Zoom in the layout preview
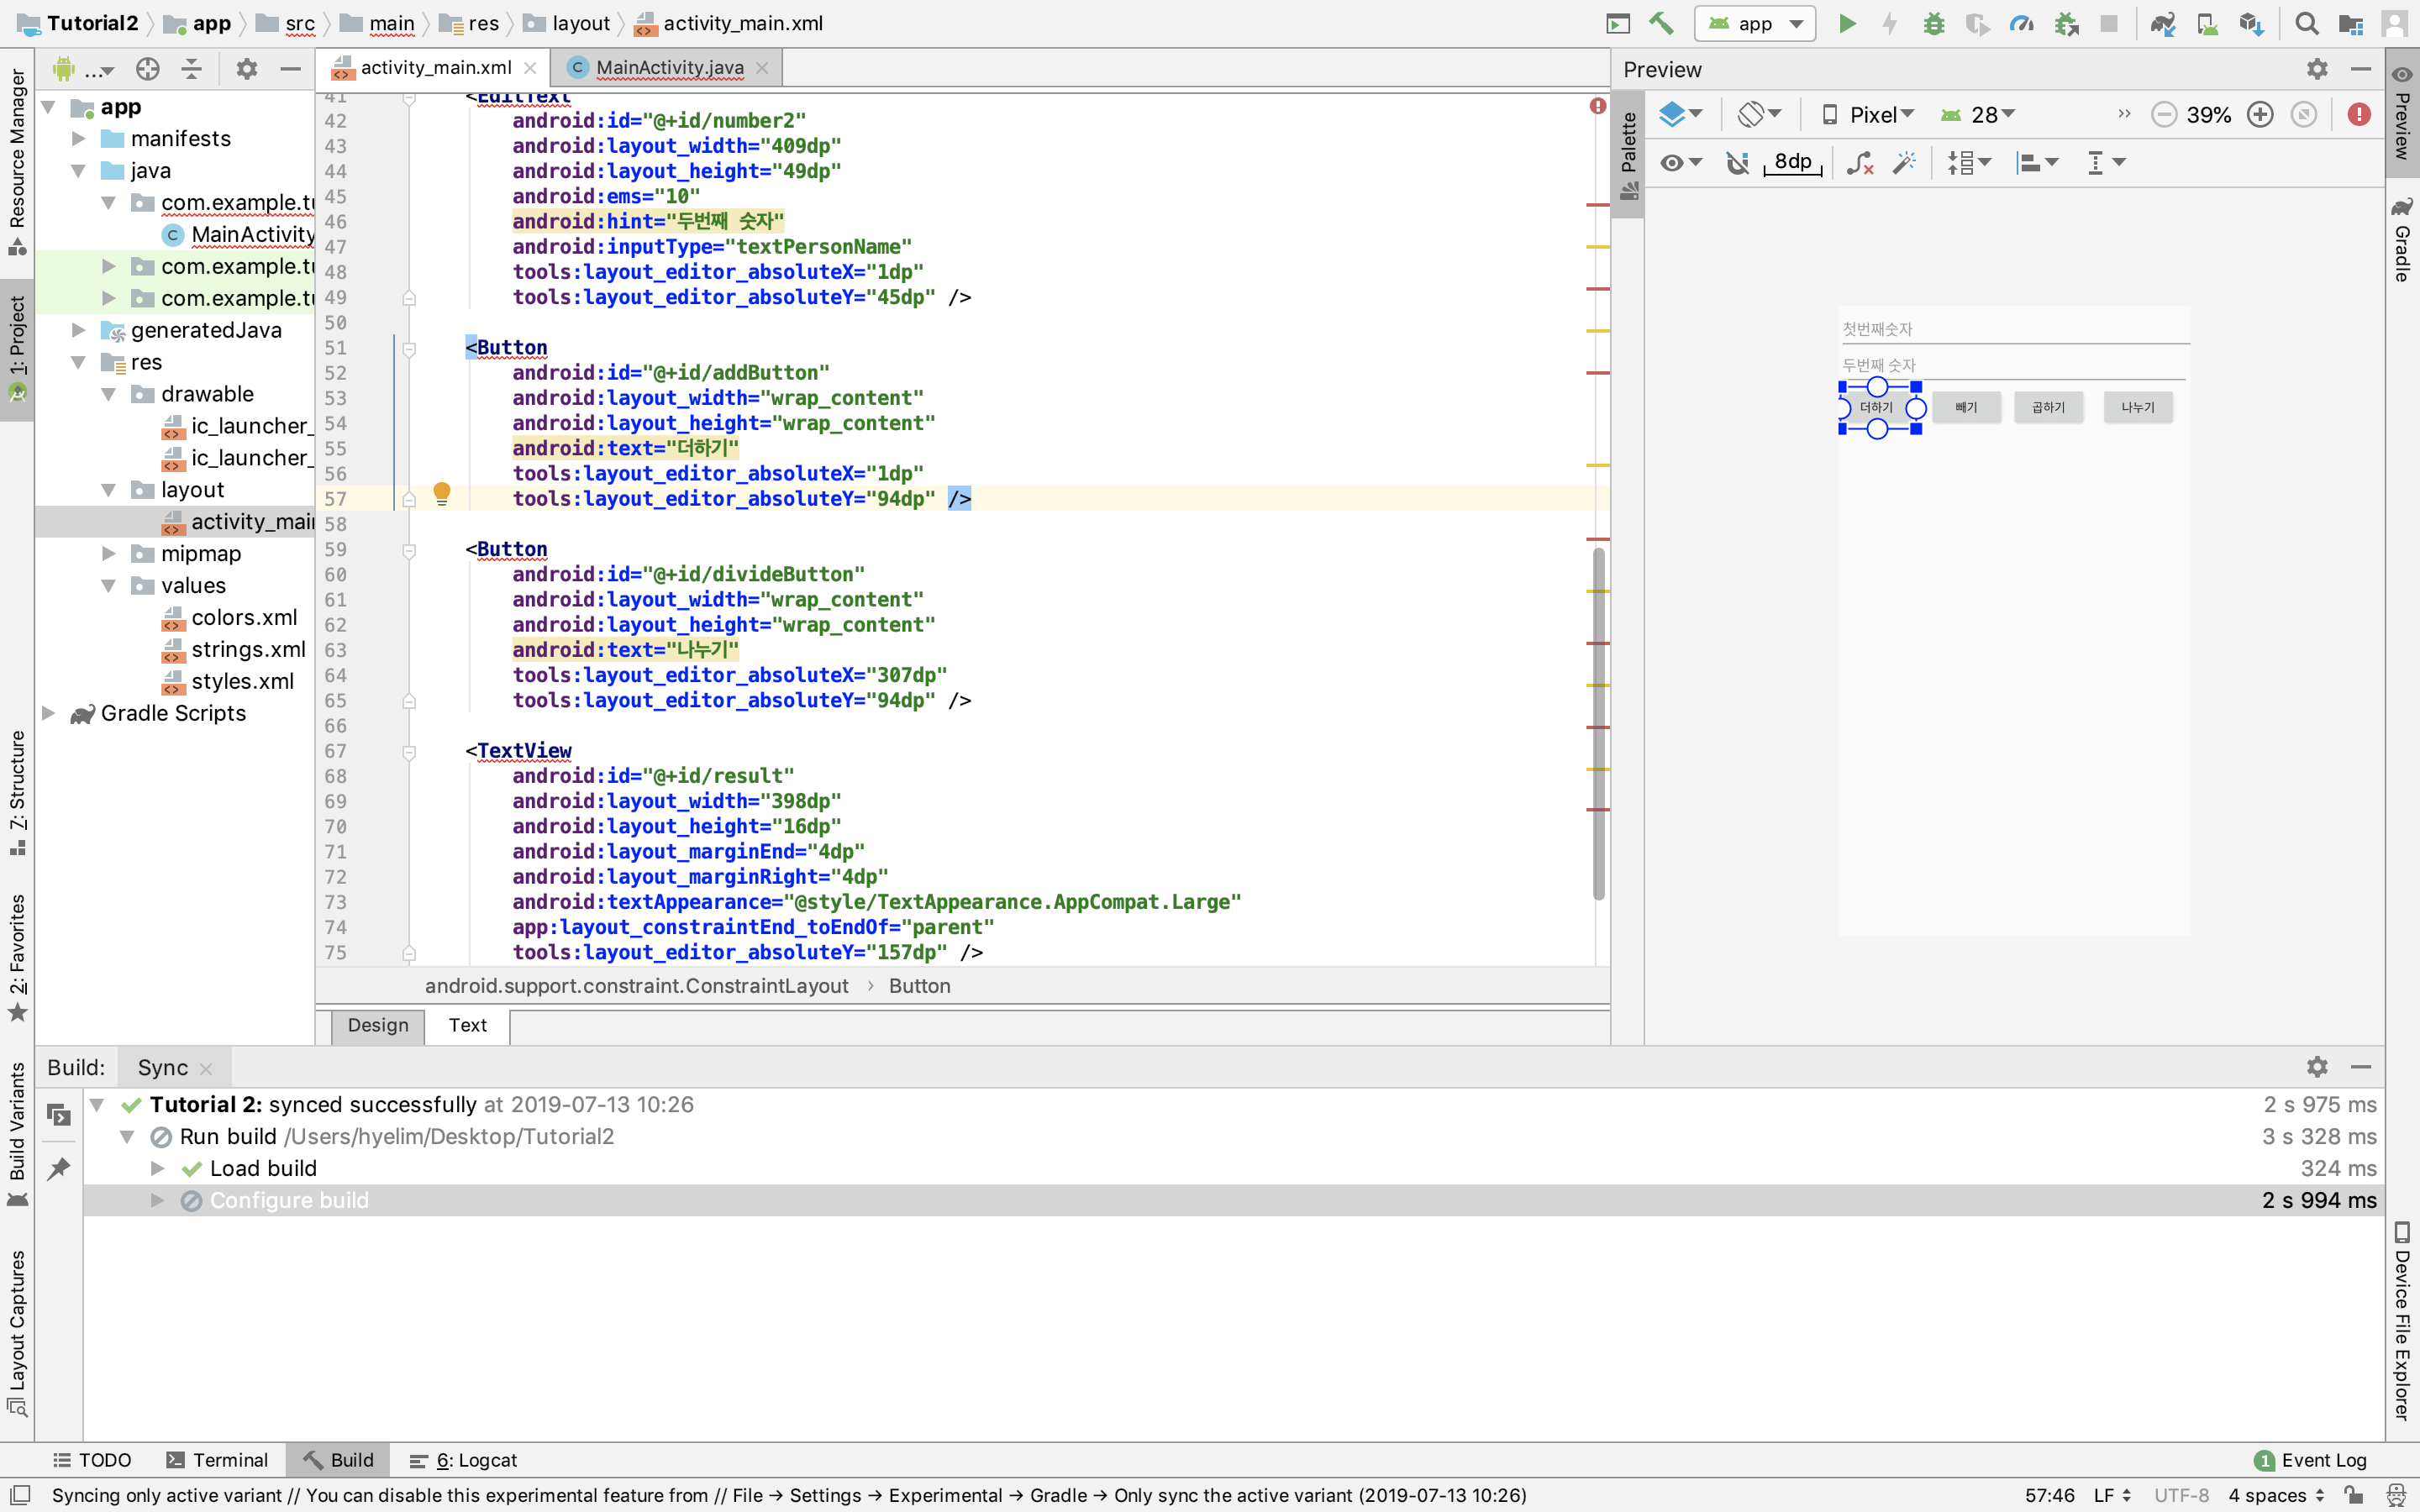Screen dimensions: 2420x1512 (2260, 115)
